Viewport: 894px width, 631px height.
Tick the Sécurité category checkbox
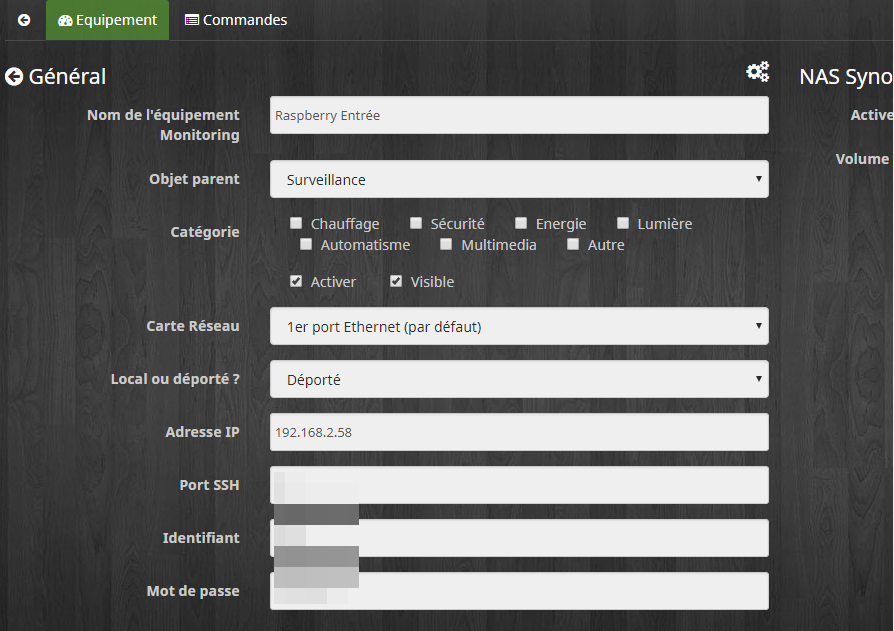tap(416, 224)
